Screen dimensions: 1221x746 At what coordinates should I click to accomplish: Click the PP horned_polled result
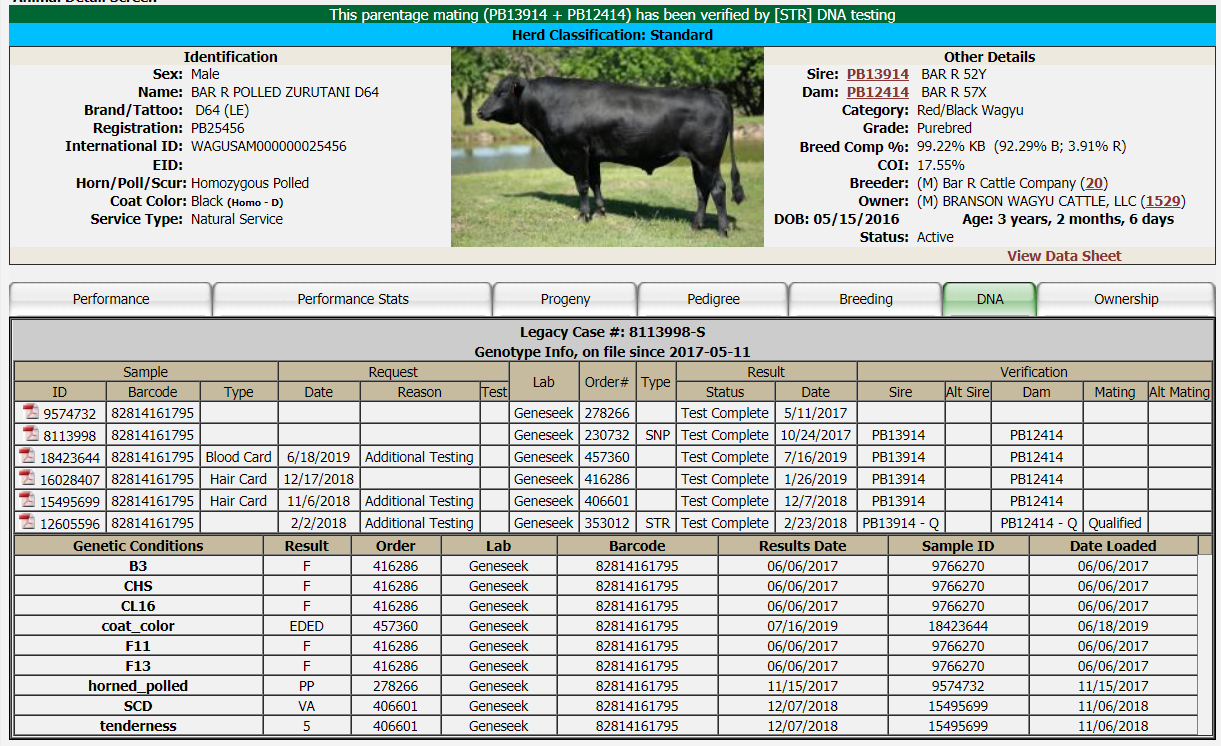(x=307, y=686)
